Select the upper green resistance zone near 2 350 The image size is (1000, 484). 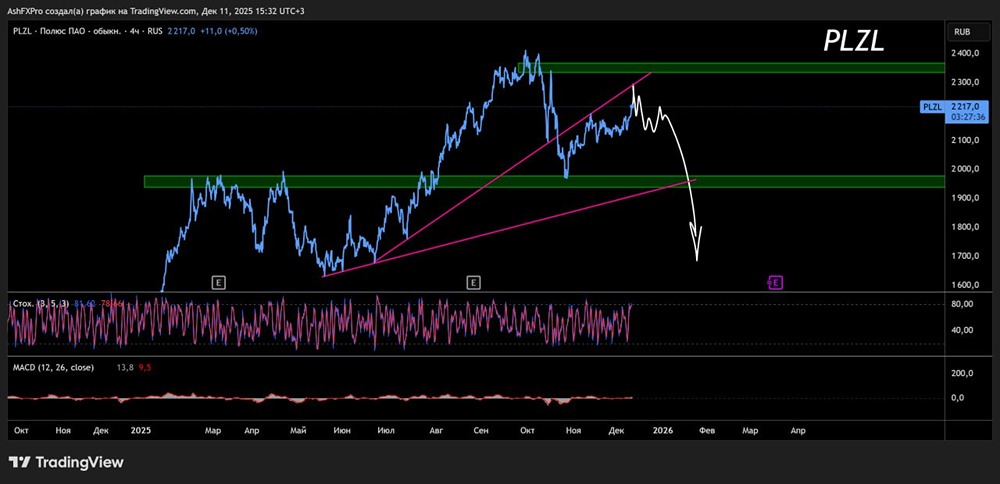(731, 68)
